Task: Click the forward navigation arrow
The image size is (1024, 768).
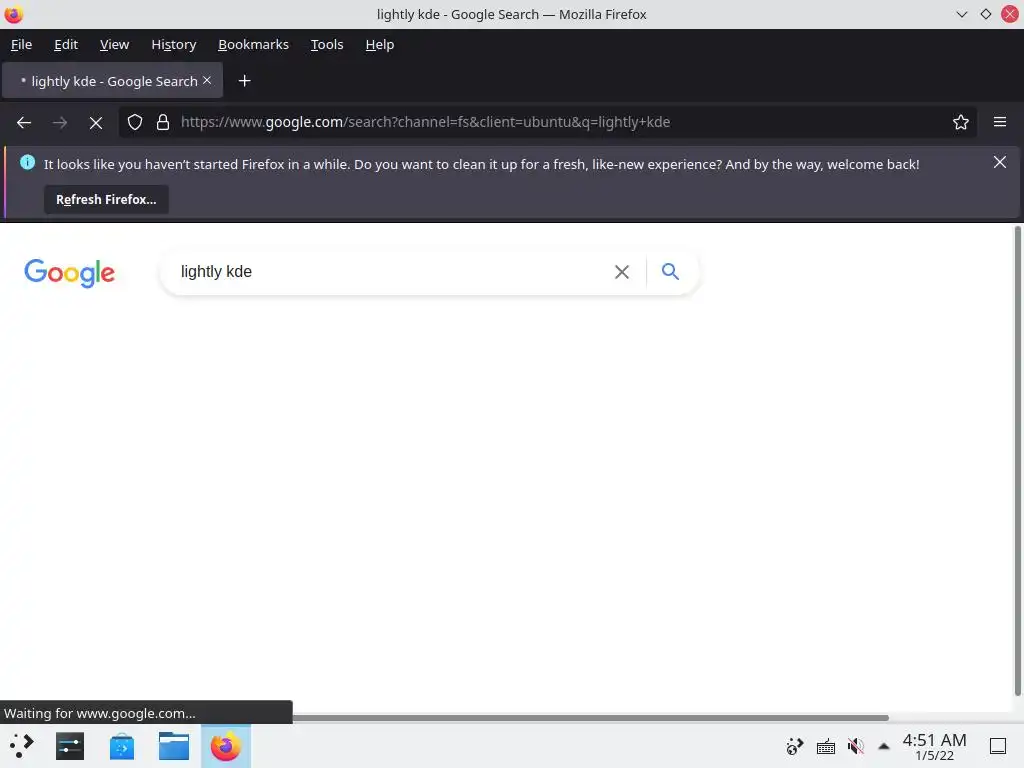Action: pyautogui.click(x=60, y=123)
